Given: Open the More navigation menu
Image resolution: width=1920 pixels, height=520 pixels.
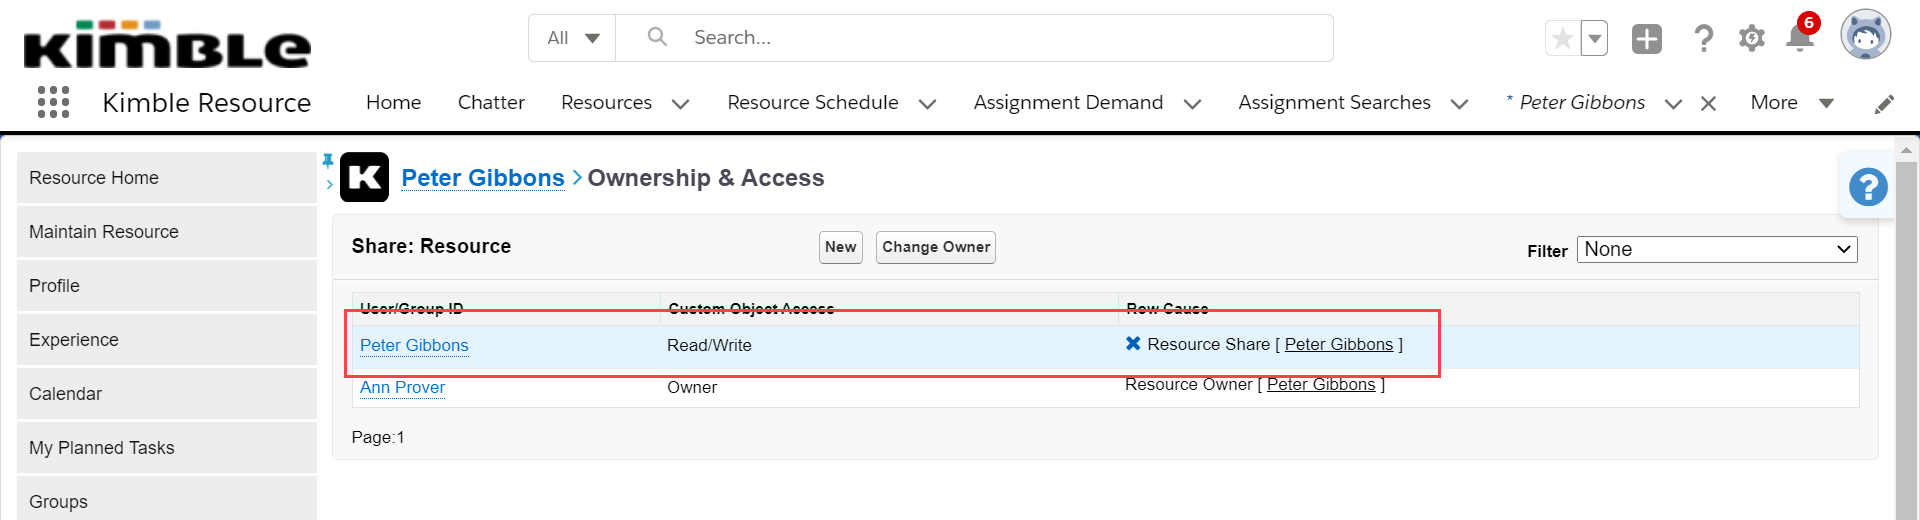Looking at the screenshot, I should click(x=1792, y=103).
